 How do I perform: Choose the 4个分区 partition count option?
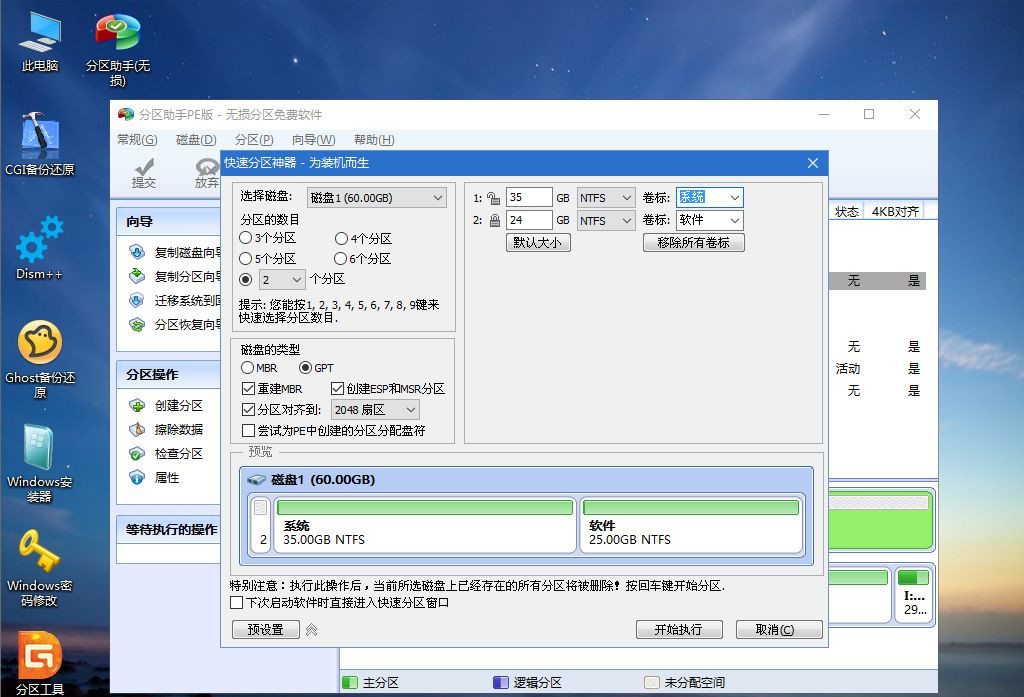340,240
